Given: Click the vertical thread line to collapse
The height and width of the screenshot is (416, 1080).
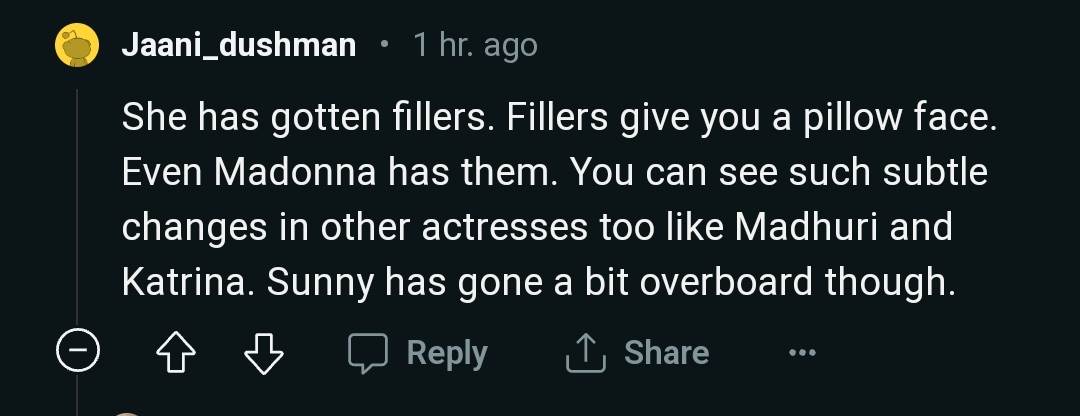Looking at the screenshot, I should 78,200.
